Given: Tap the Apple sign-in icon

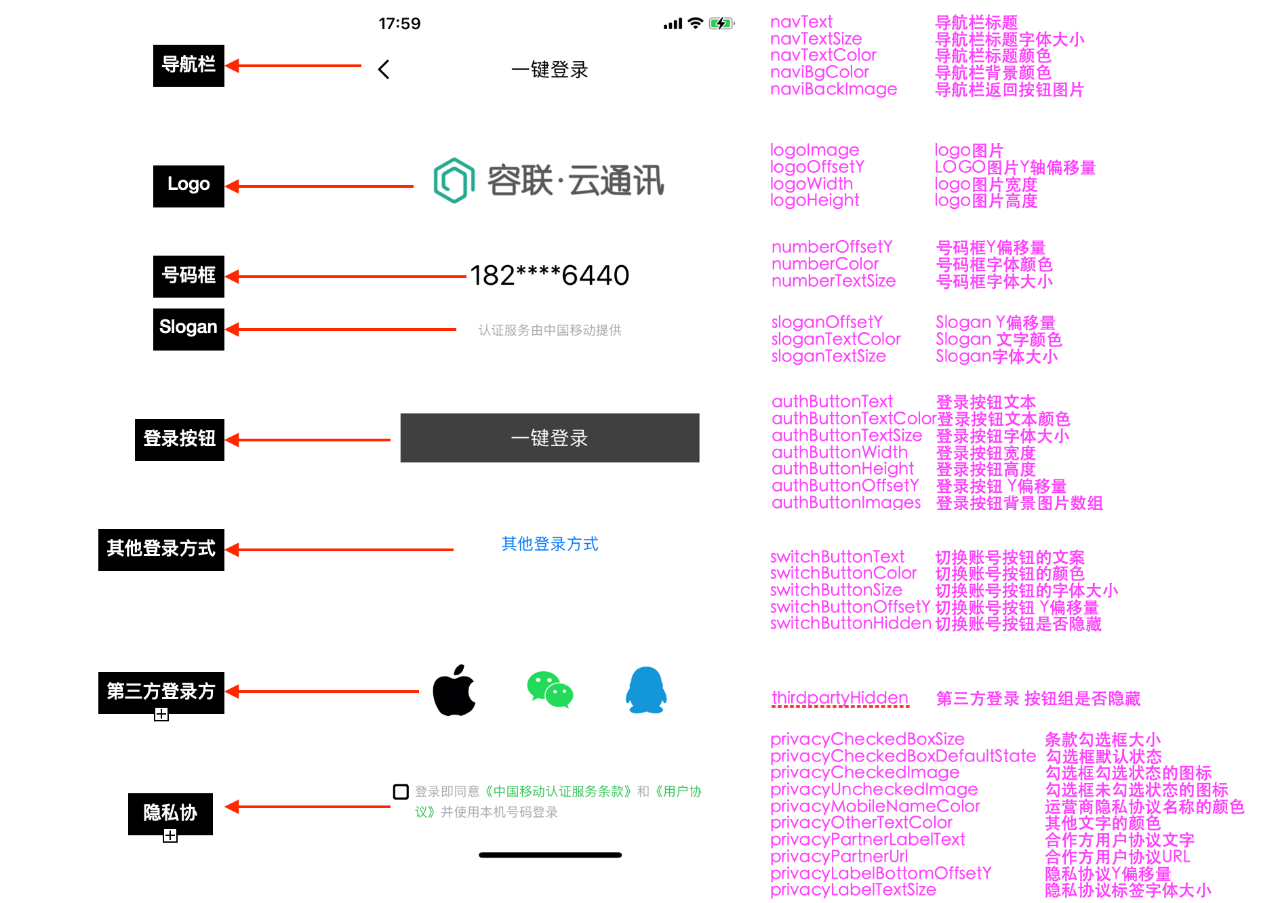Looking at the screenshot, I should [x=454, y=690].
